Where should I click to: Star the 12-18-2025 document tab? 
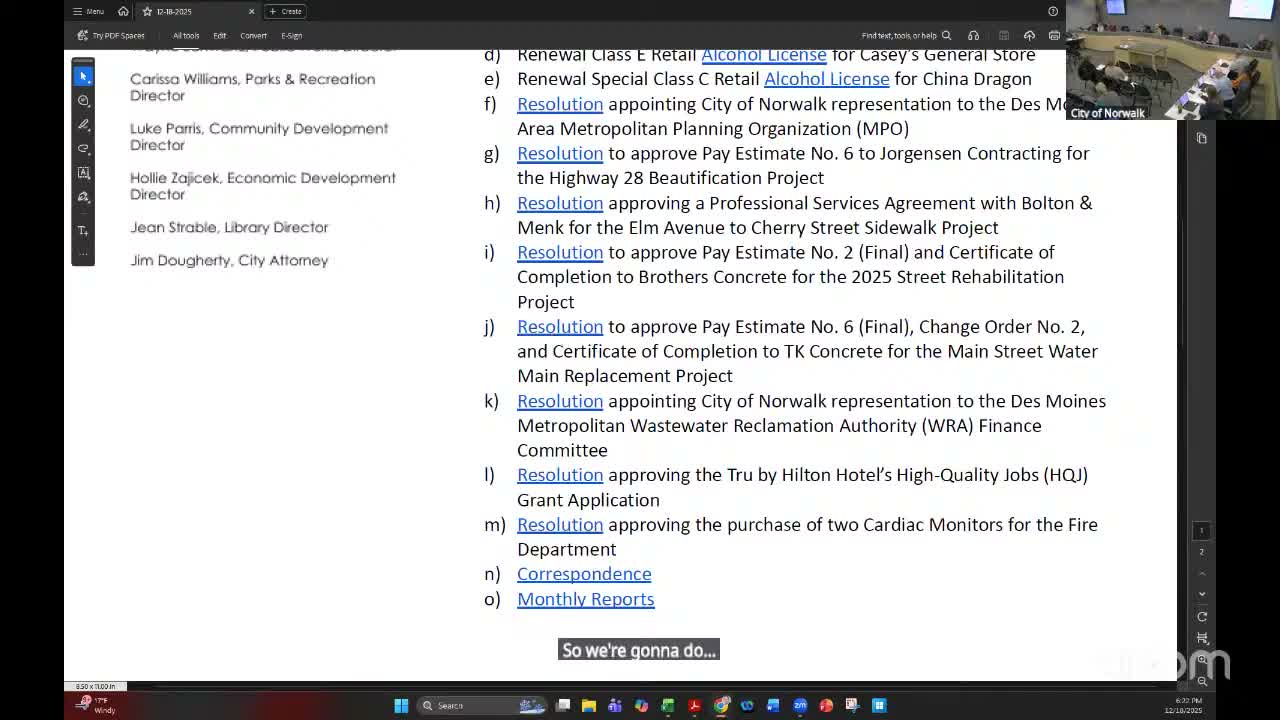click(x=147, y=12)
